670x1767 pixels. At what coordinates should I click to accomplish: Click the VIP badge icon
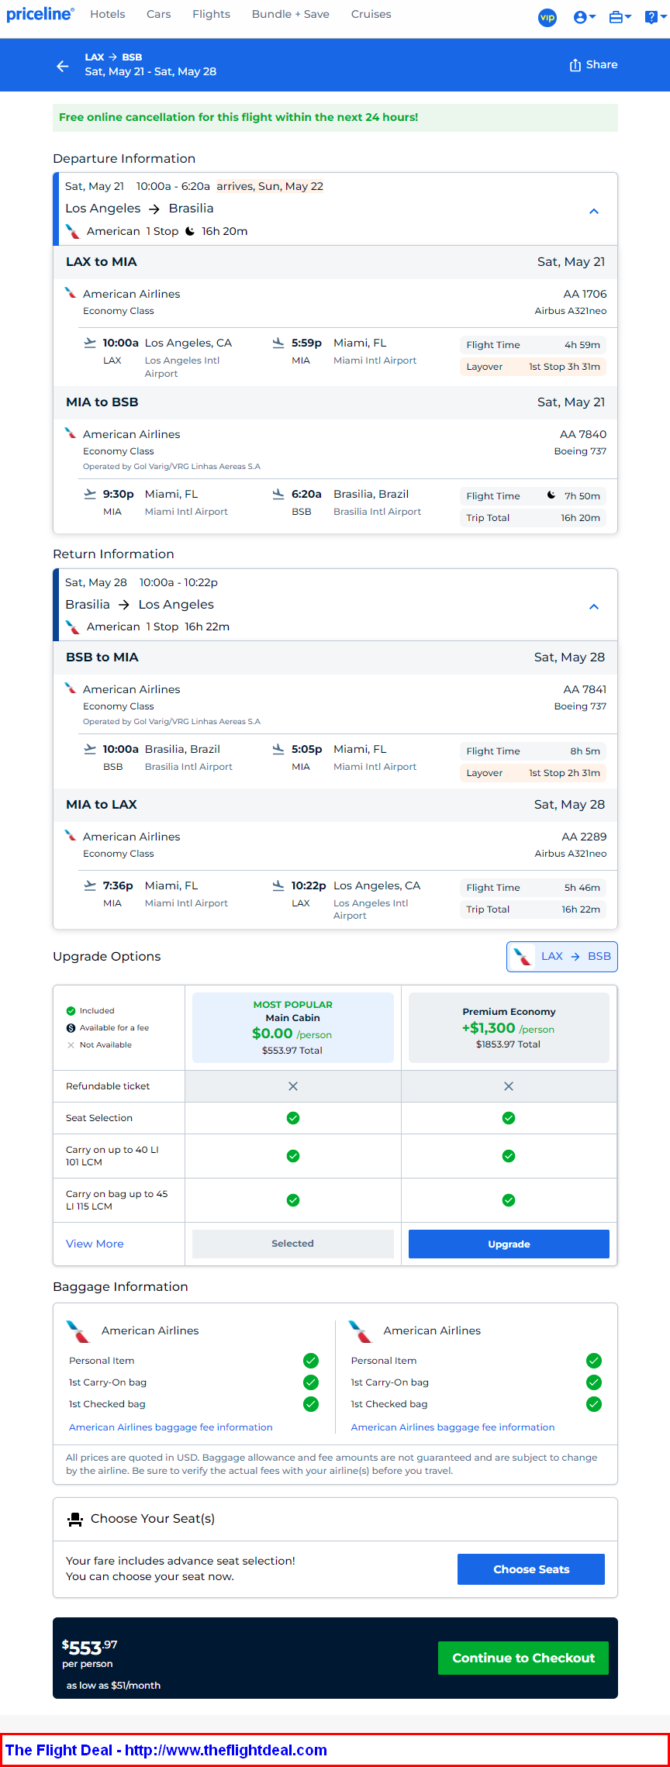547,17
